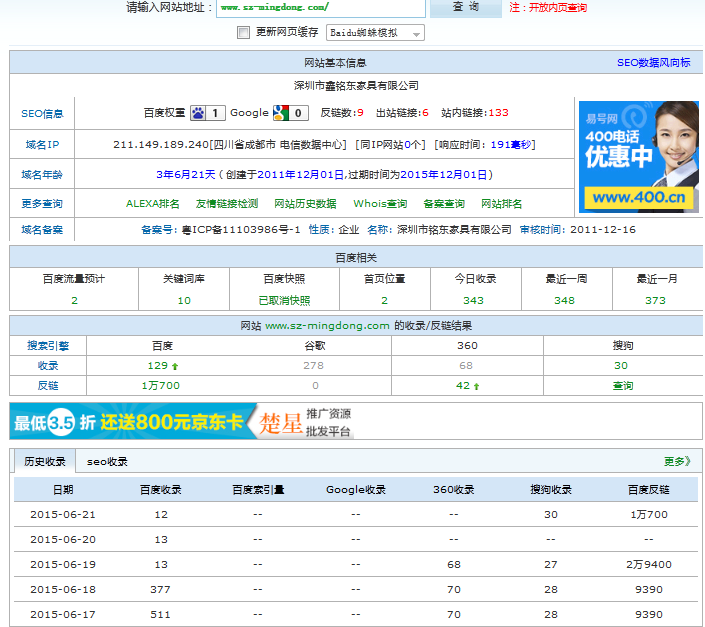Click the 开放内页查询 note link
This screenshot has height=627, width=705.
pos(557,7)
